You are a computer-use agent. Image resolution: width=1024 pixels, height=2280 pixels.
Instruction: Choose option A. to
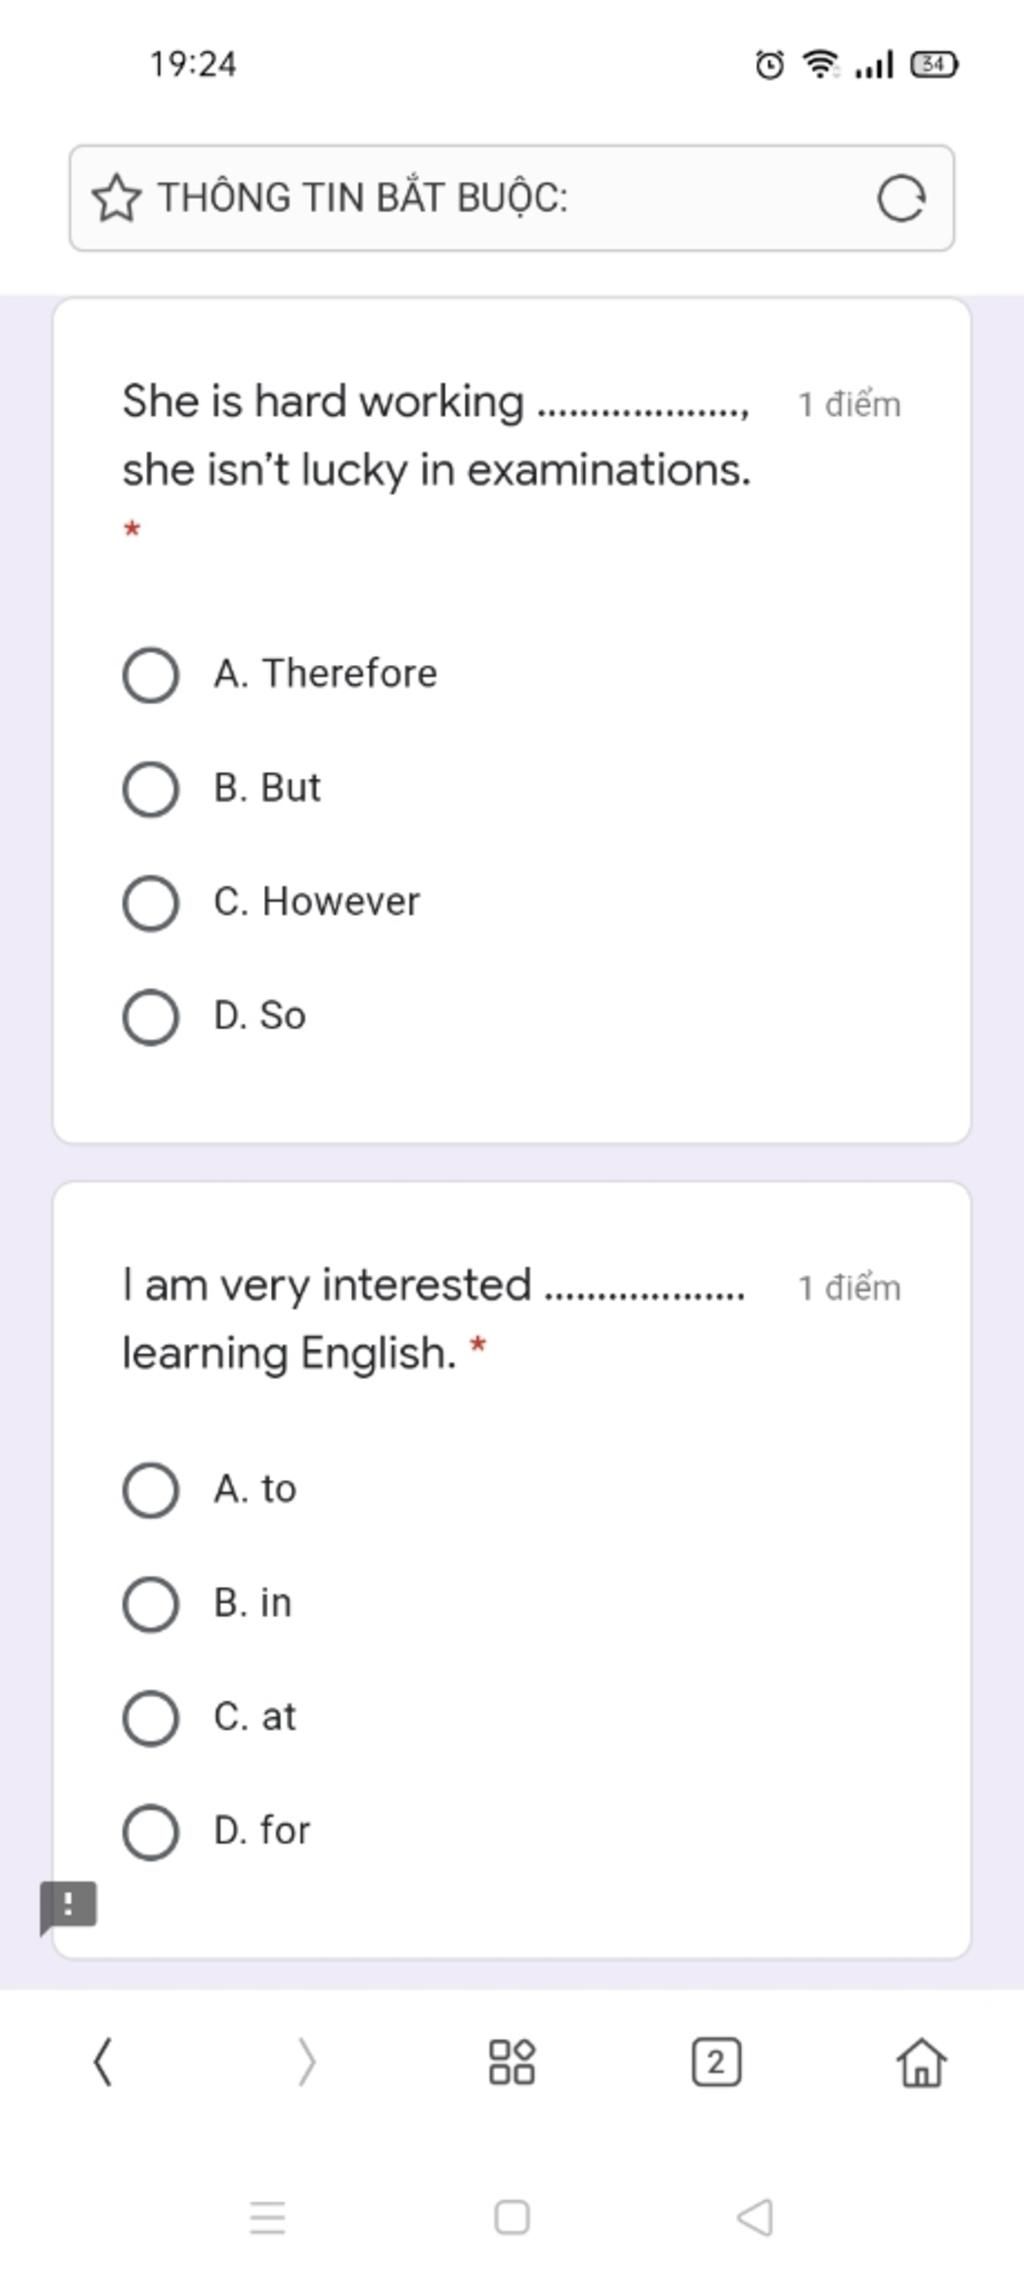coord(209,1489)
